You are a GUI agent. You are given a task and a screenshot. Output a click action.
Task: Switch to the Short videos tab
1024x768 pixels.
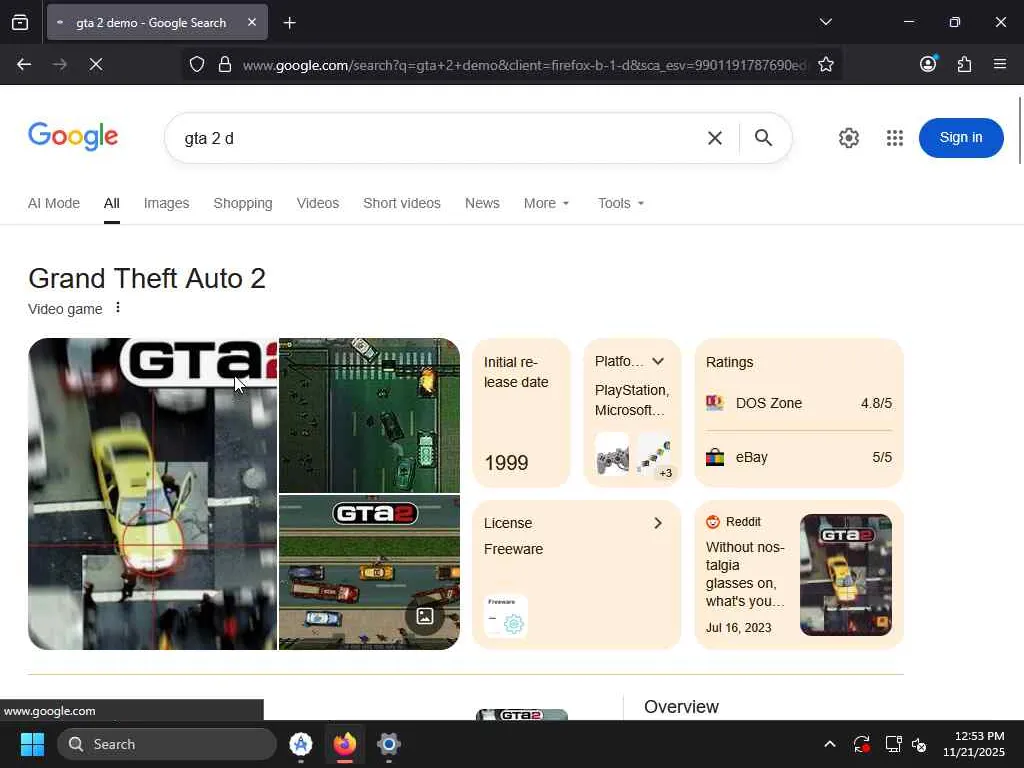[402, 203]
